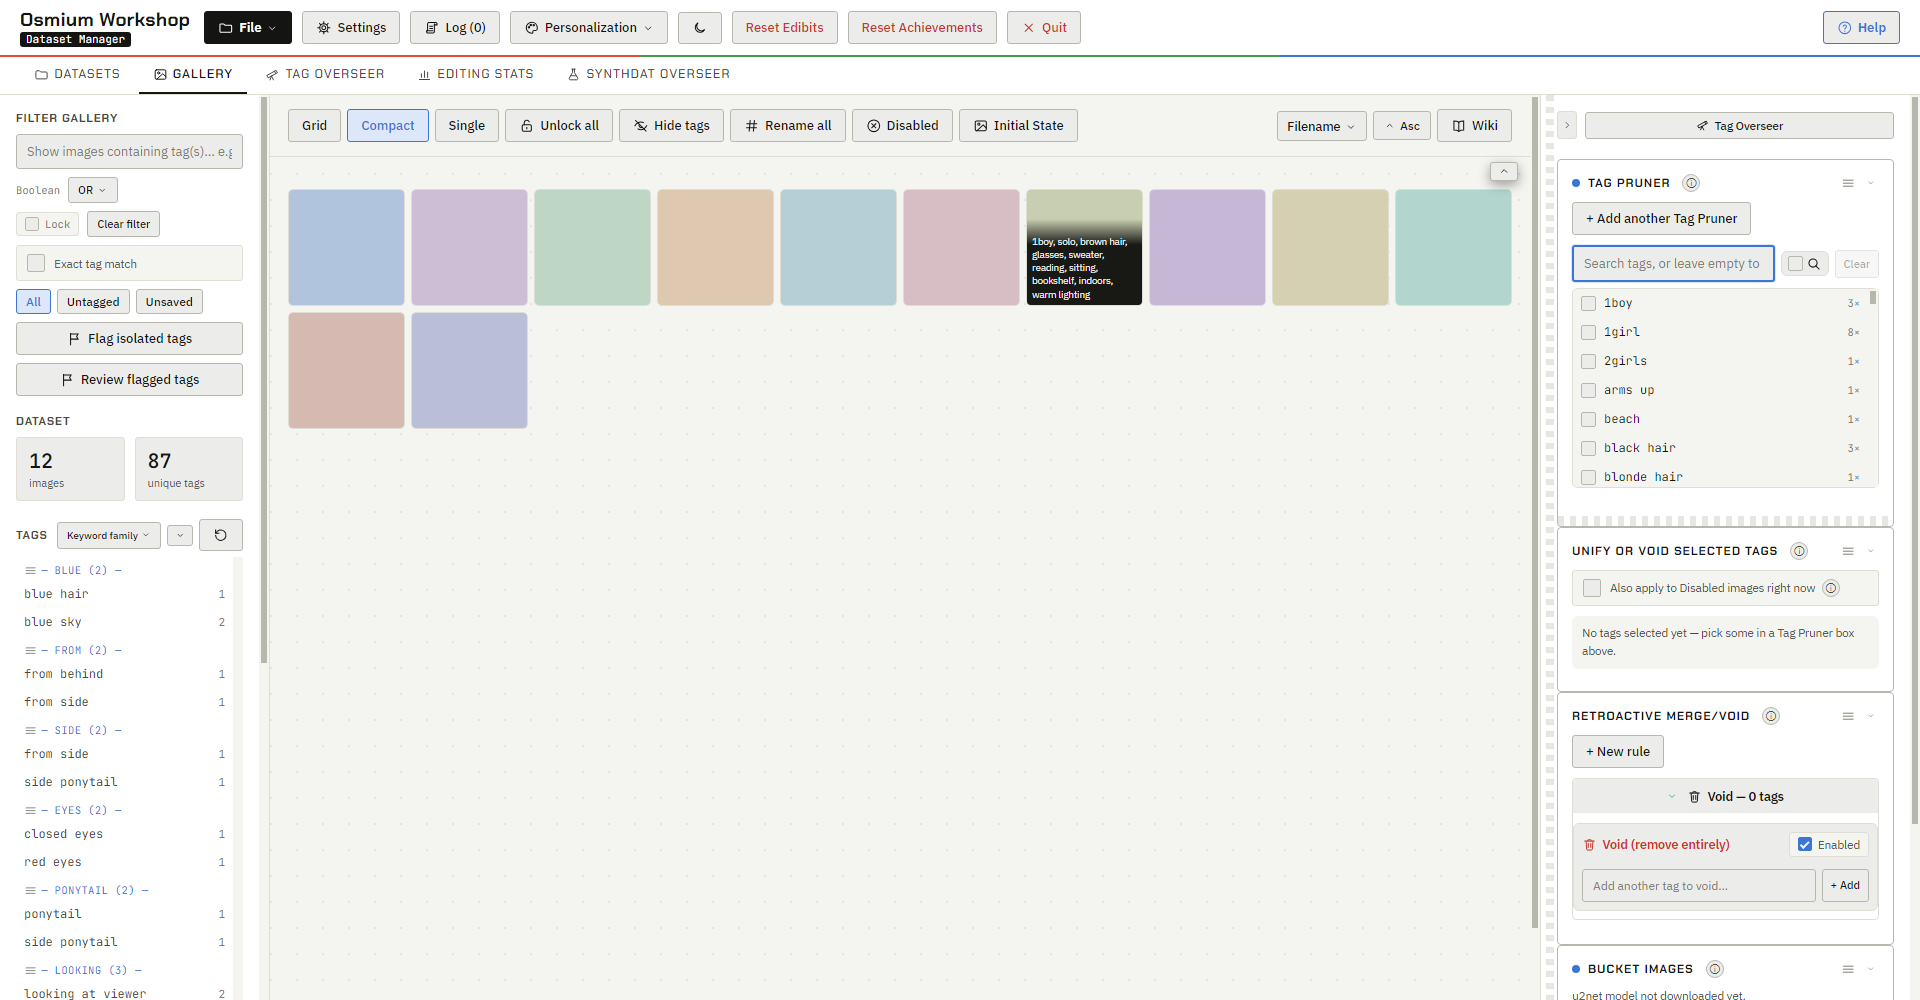Show info for Also apply to Disabled images
Screen dimensions: 1920x1000
pos(1831,588)
